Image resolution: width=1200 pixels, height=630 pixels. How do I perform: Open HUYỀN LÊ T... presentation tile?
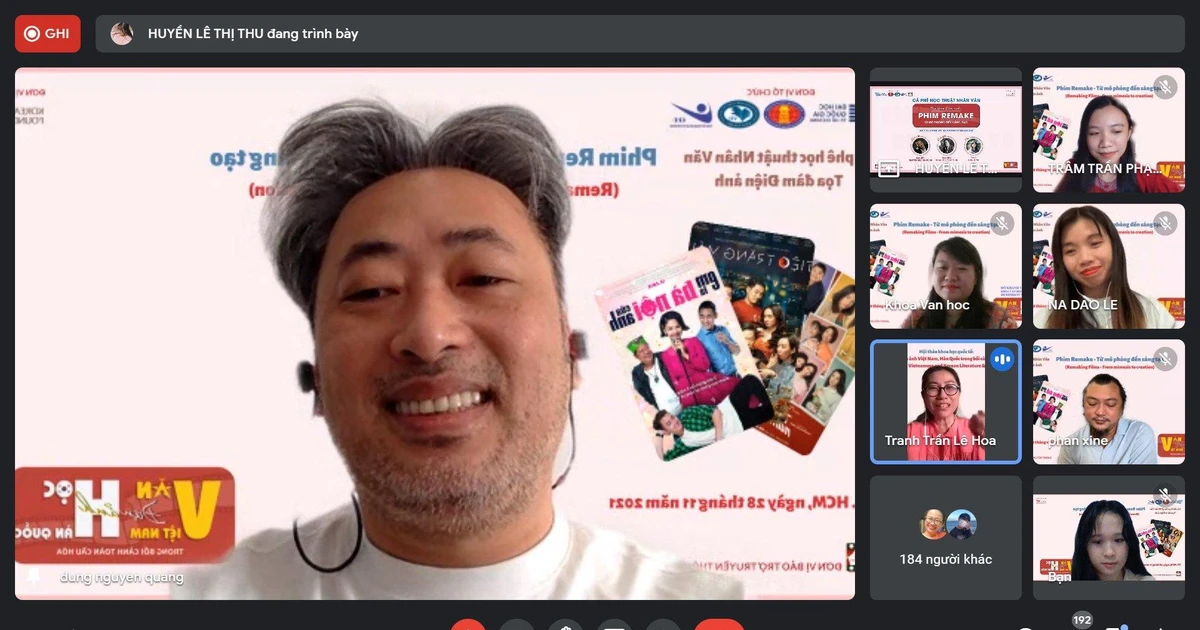click(x=945, y=130)
